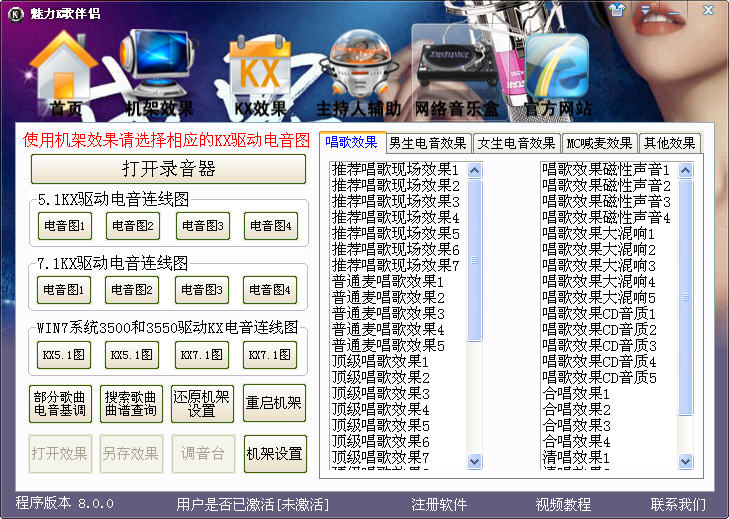Select 唱歌效果磁性声音1
Image resolution: width=729 pixels, height=519 pixels.
[606, 169]
